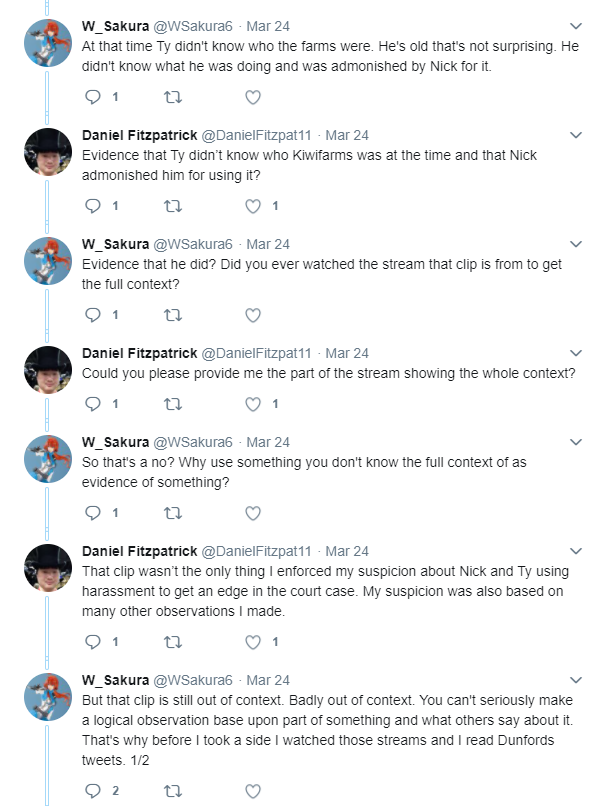Open the @WSakura6 handle in the top tweet
Viewport: 606px width, 806px height.
(x=193, y=26)
